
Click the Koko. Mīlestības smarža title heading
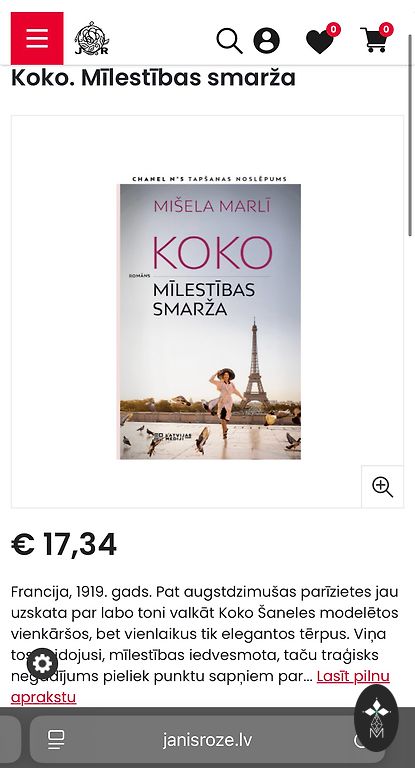click(153, 78)
